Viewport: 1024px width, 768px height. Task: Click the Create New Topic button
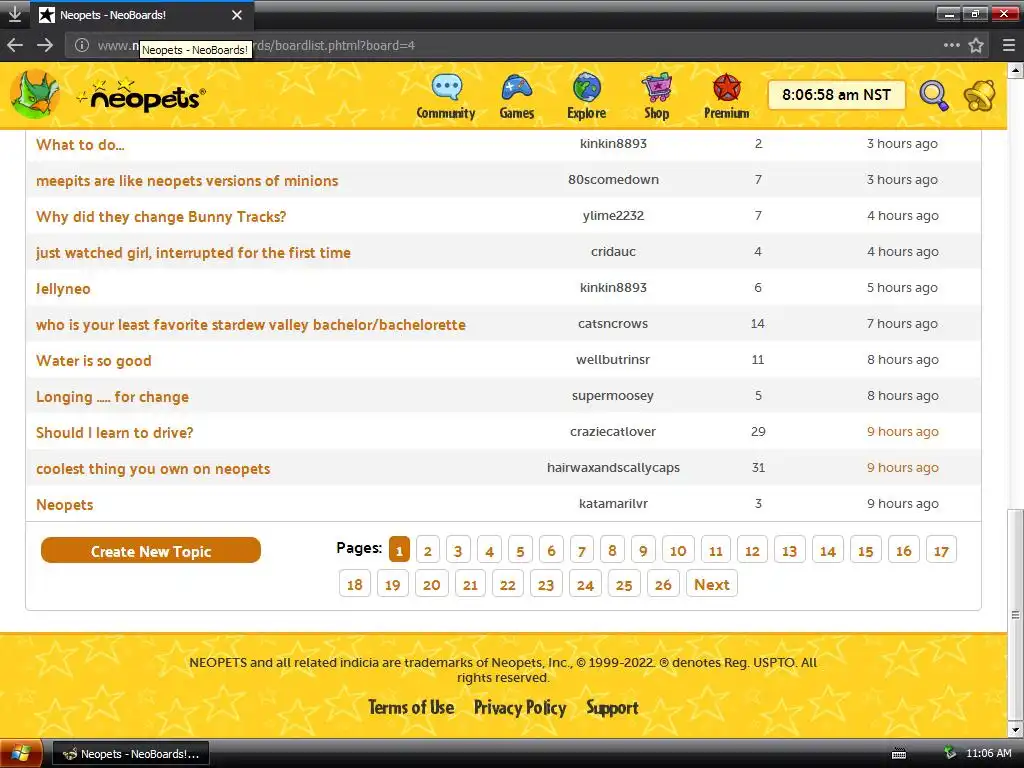click(x=151, y=551)
